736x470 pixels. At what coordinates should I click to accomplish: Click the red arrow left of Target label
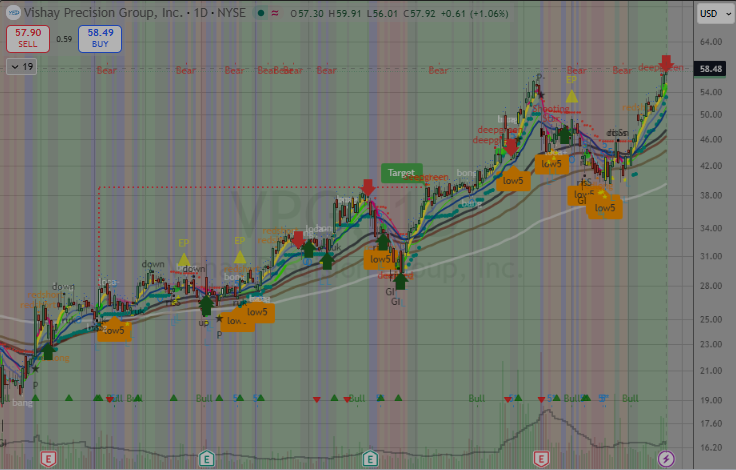(368, 187)
